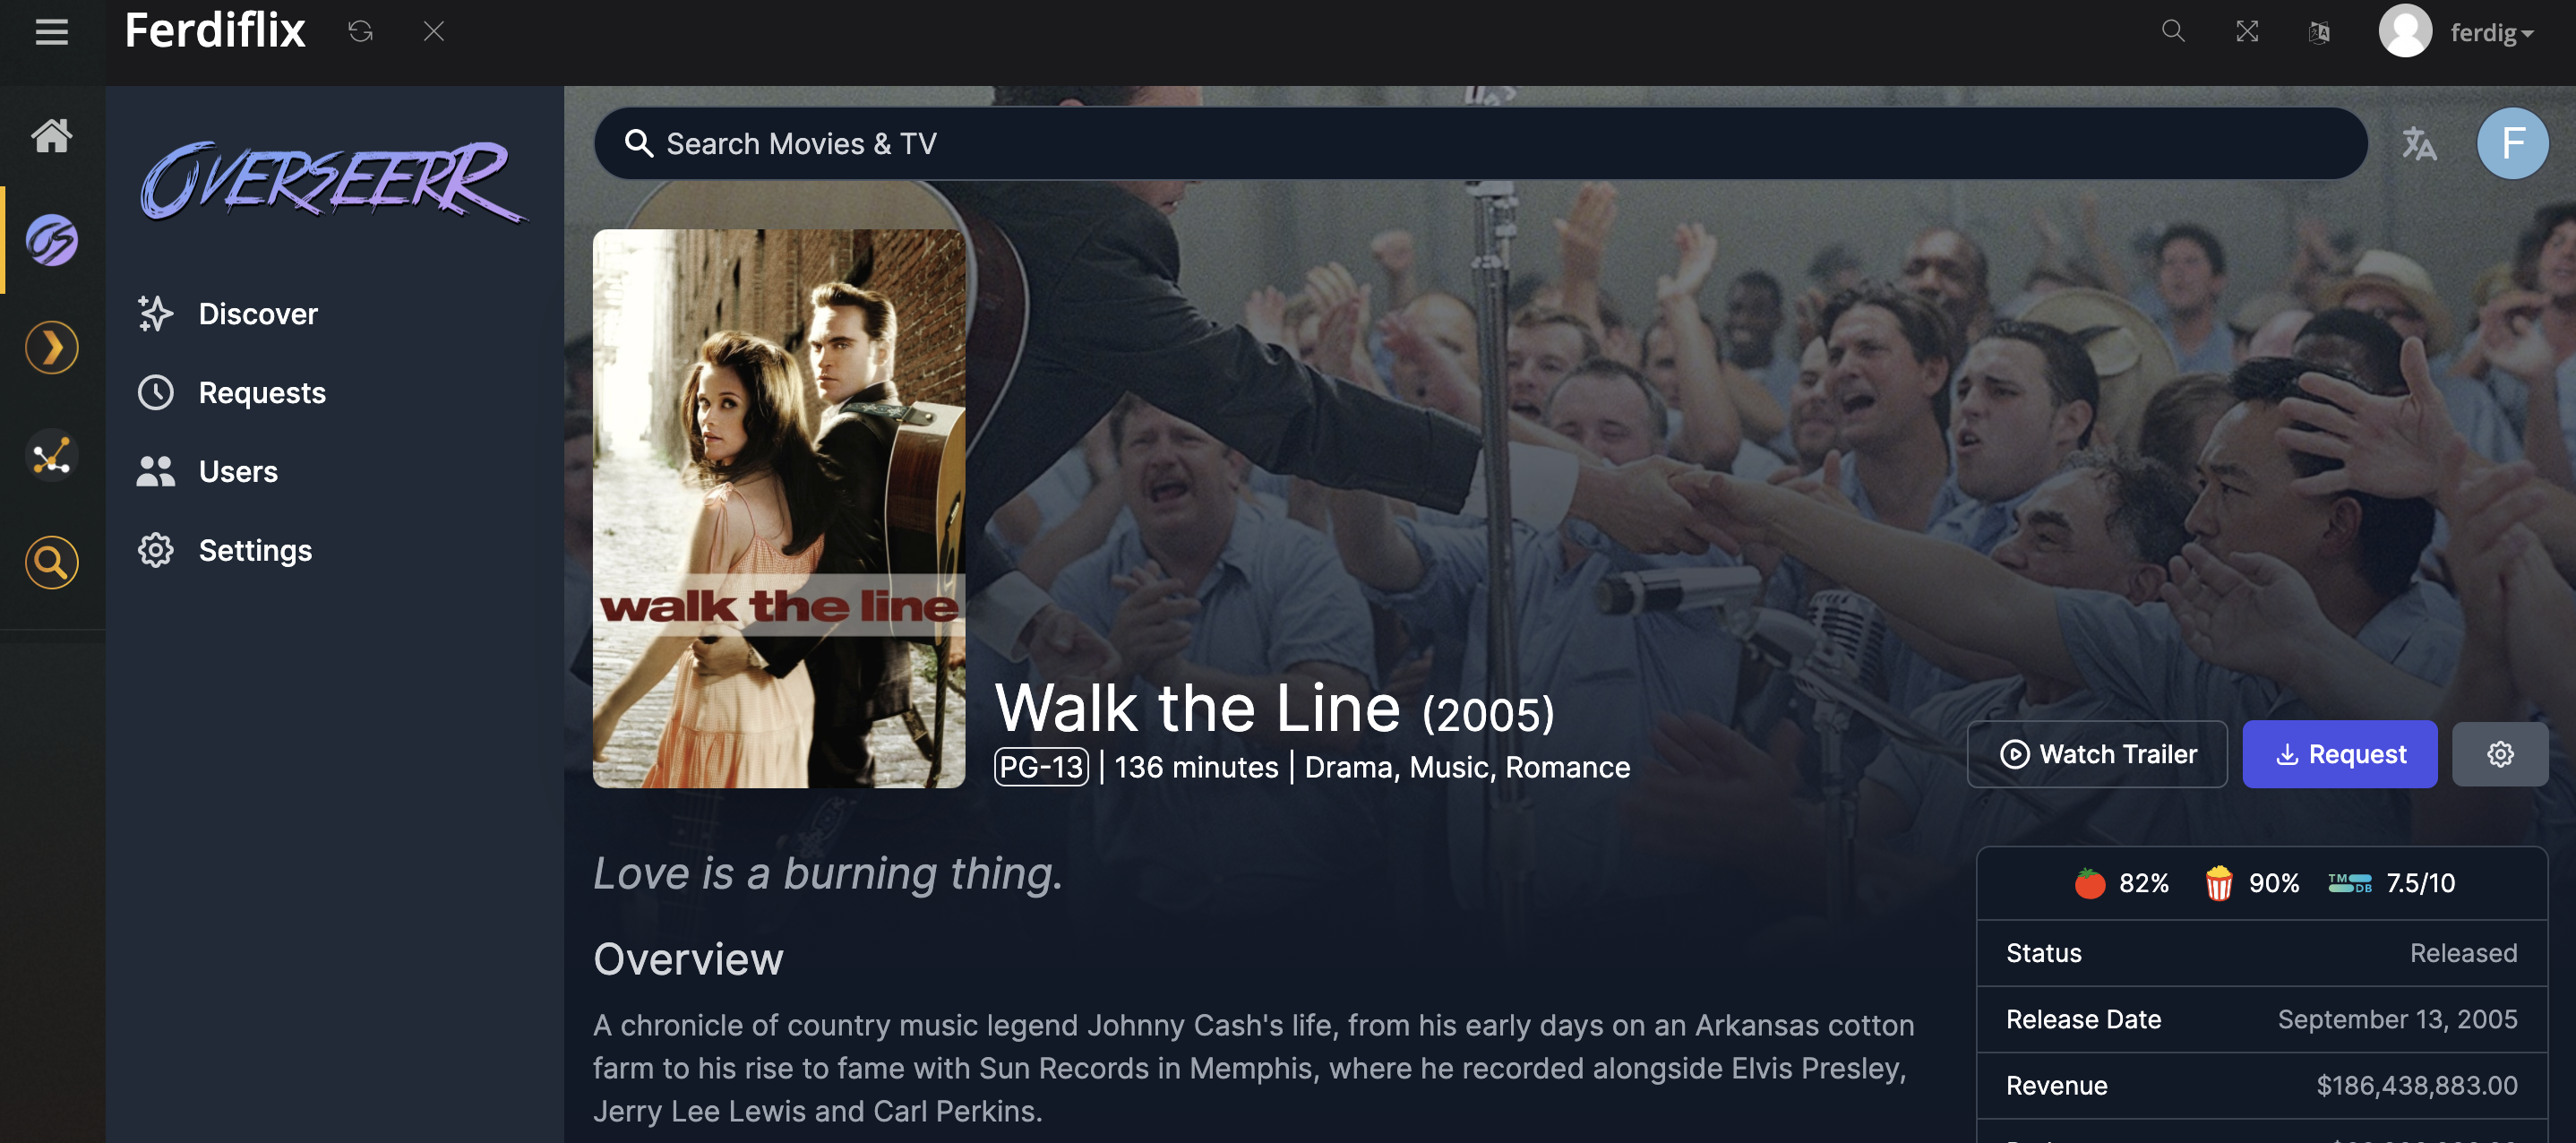
Task: Toggle fullscreen icon in top bar
Action: pyautogui.click(x=2247, y=32)
